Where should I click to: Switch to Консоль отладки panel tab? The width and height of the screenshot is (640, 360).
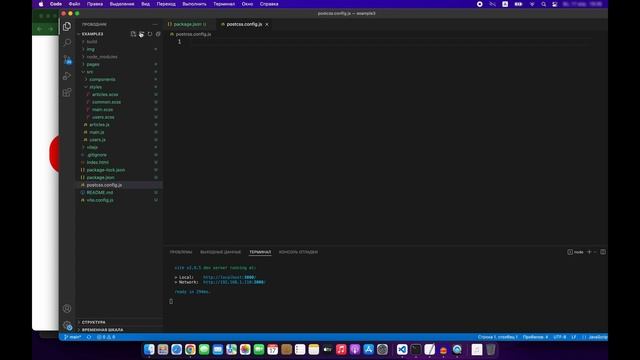point(298,252)
